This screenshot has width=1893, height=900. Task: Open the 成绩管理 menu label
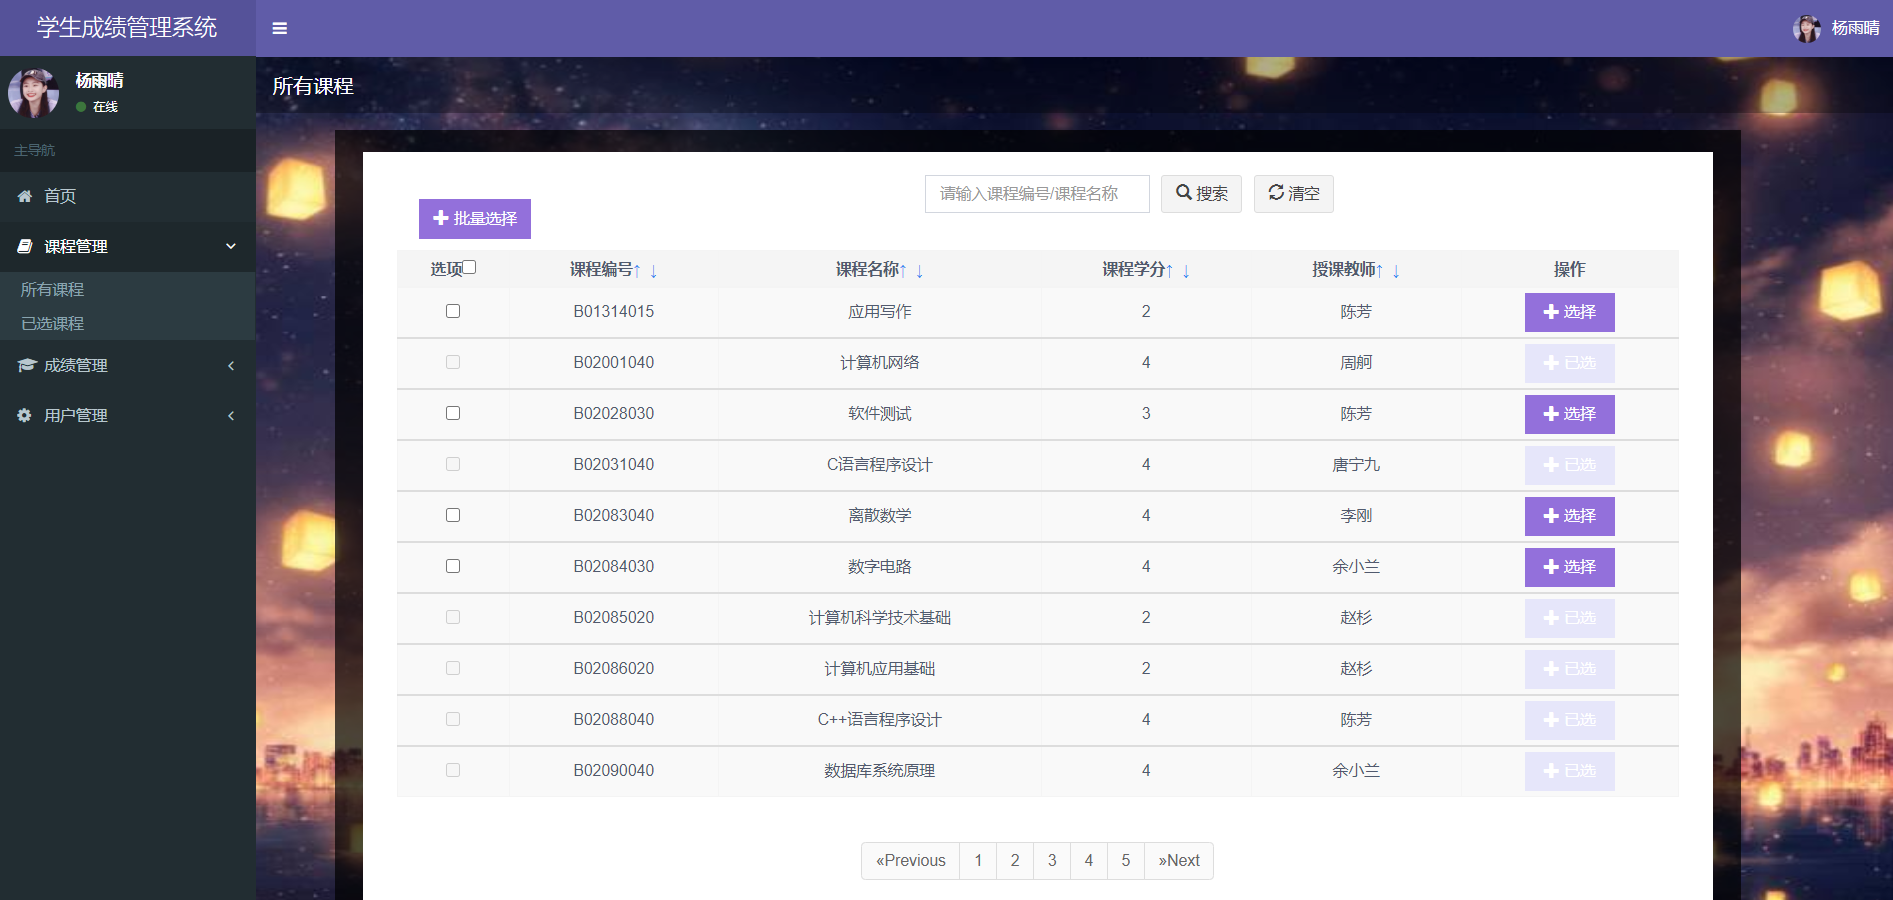coord(76,365)
